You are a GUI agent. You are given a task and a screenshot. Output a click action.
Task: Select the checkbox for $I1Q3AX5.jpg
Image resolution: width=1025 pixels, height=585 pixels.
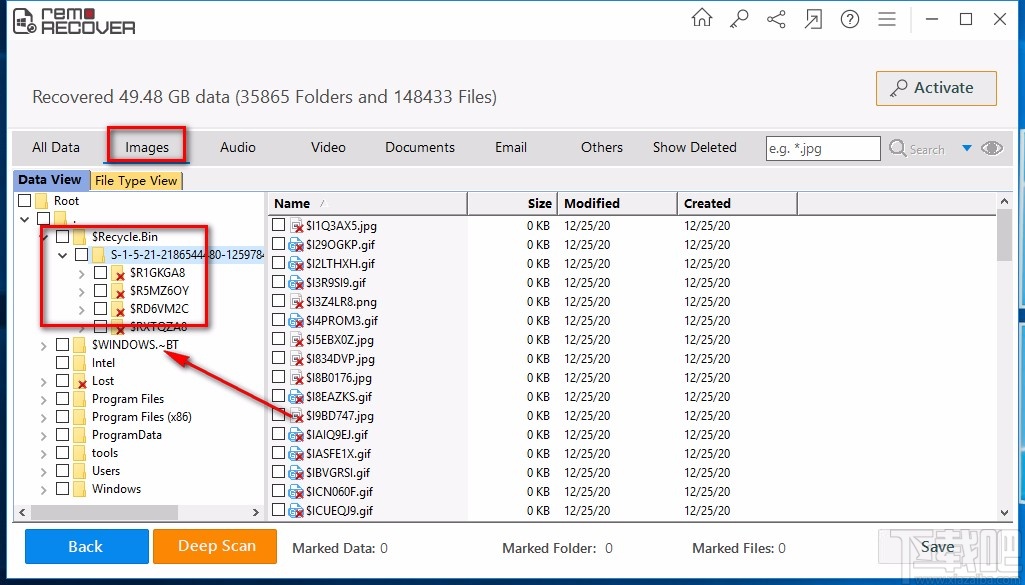click(x=278, y=226)
